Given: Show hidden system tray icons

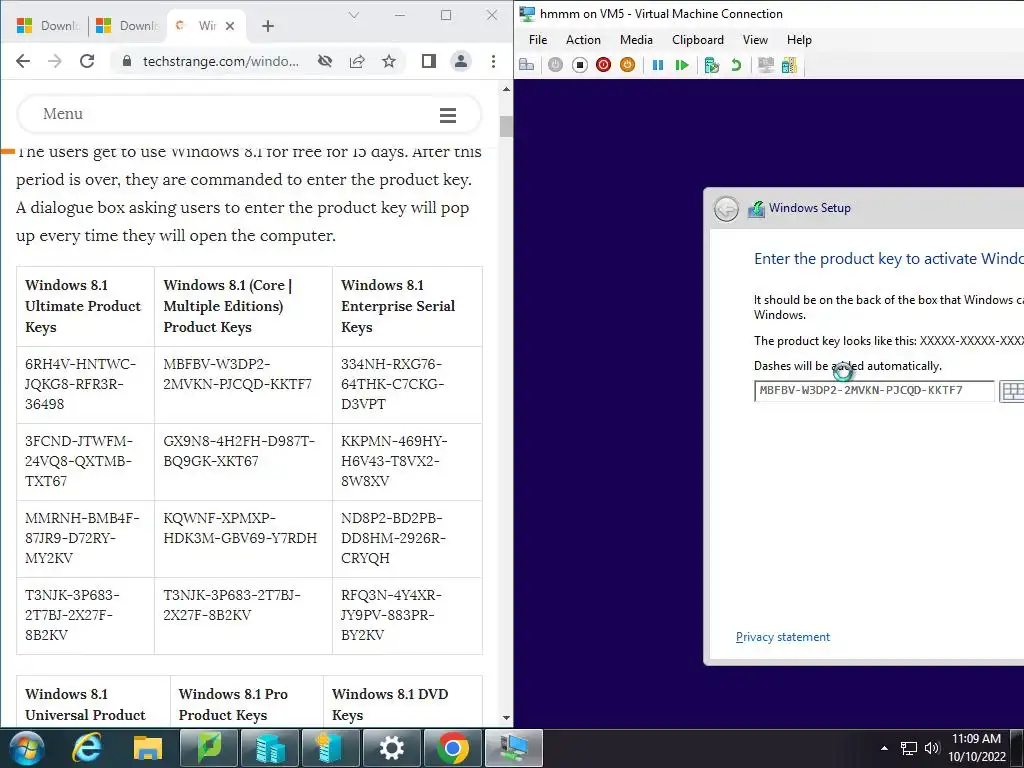Looking at the screenshot, I should pyautogui.click(x=884, y=748).
